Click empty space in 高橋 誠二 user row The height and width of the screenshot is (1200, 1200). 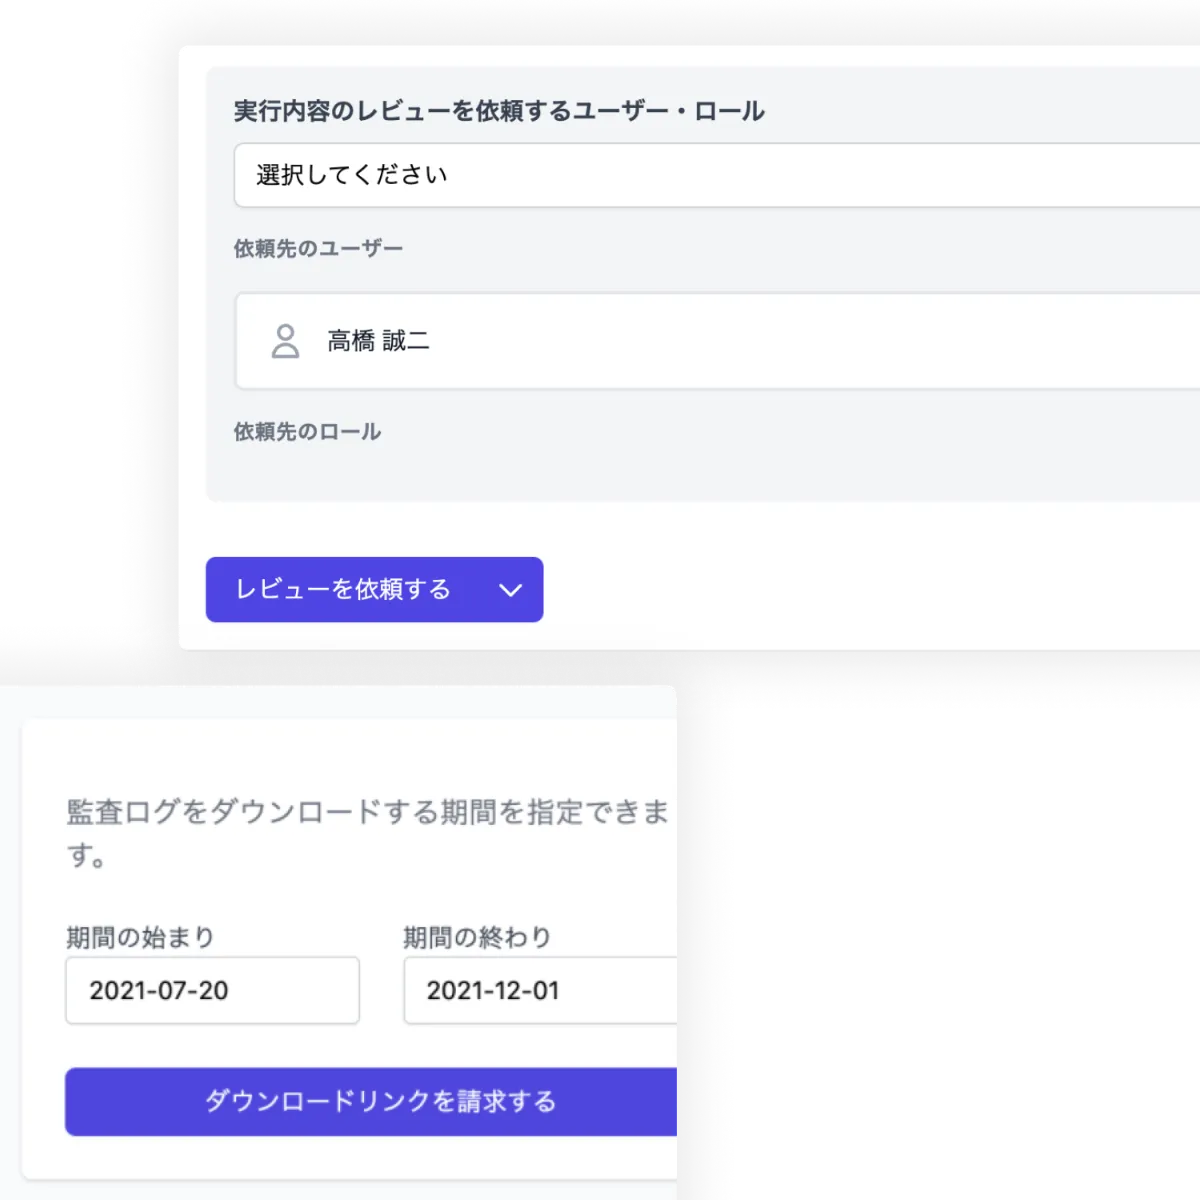tap(800, 341)
